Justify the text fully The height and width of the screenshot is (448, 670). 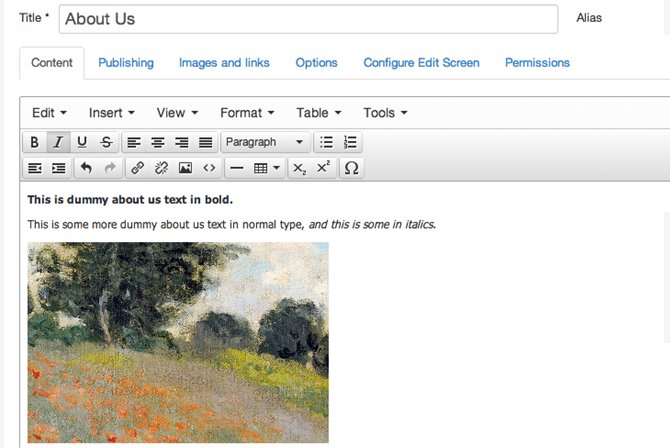pyautogui.click(x=206, y=142)
